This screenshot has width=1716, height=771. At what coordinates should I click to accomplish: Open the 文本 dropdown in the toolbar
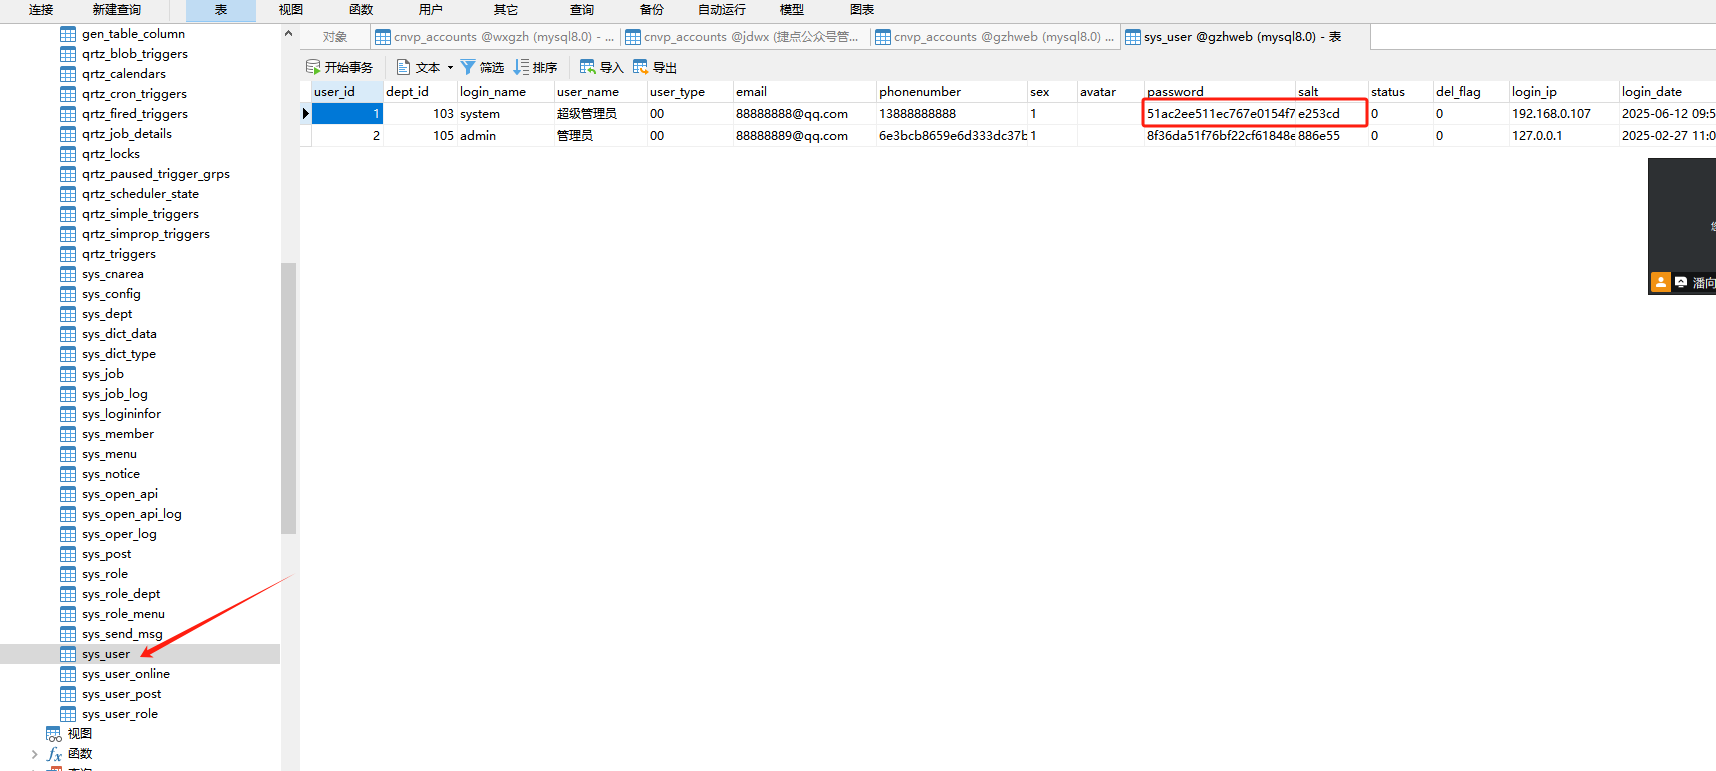click(450, 67)
